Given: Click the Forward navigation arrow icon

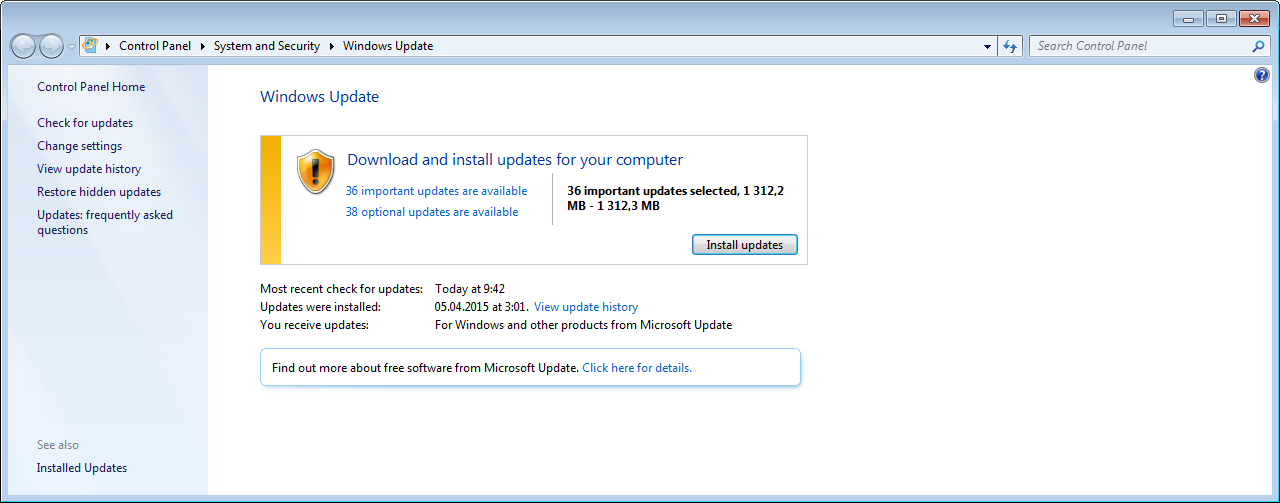Looking at the screenshot, I should pos(51,46).
